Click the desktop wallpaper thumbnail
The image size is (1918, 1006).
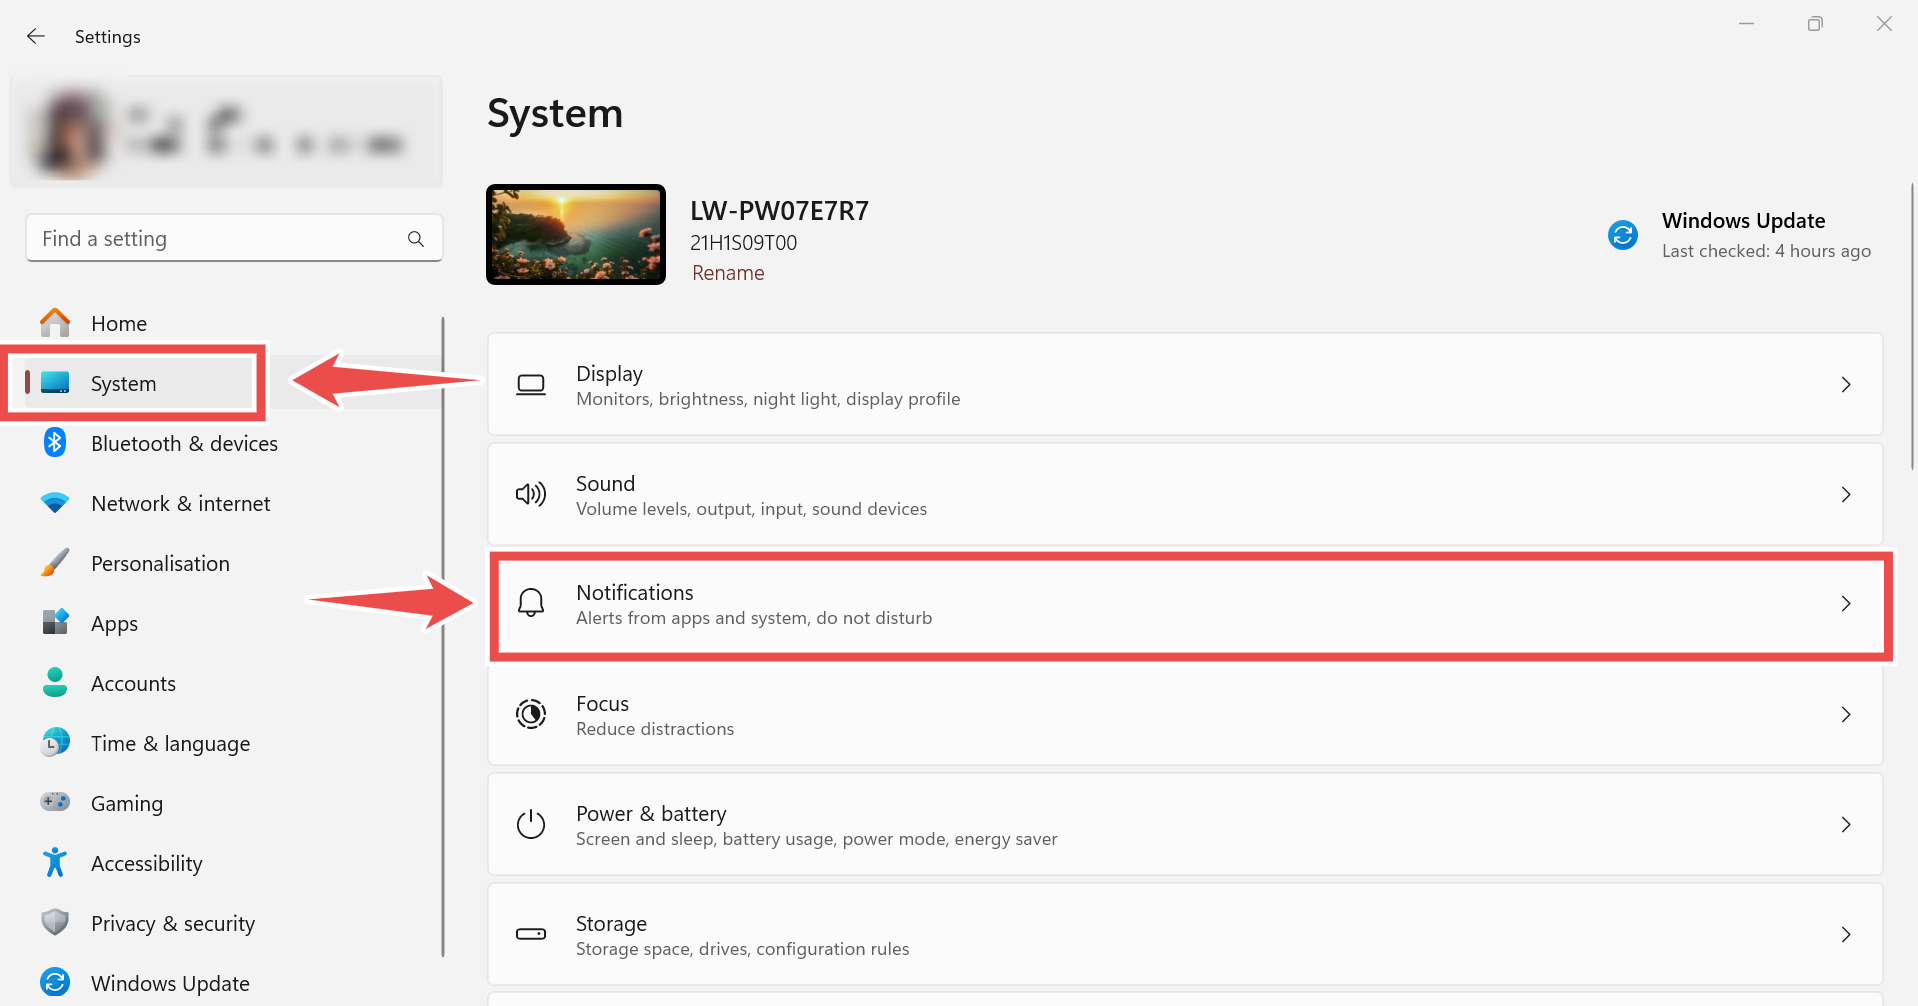576,235
